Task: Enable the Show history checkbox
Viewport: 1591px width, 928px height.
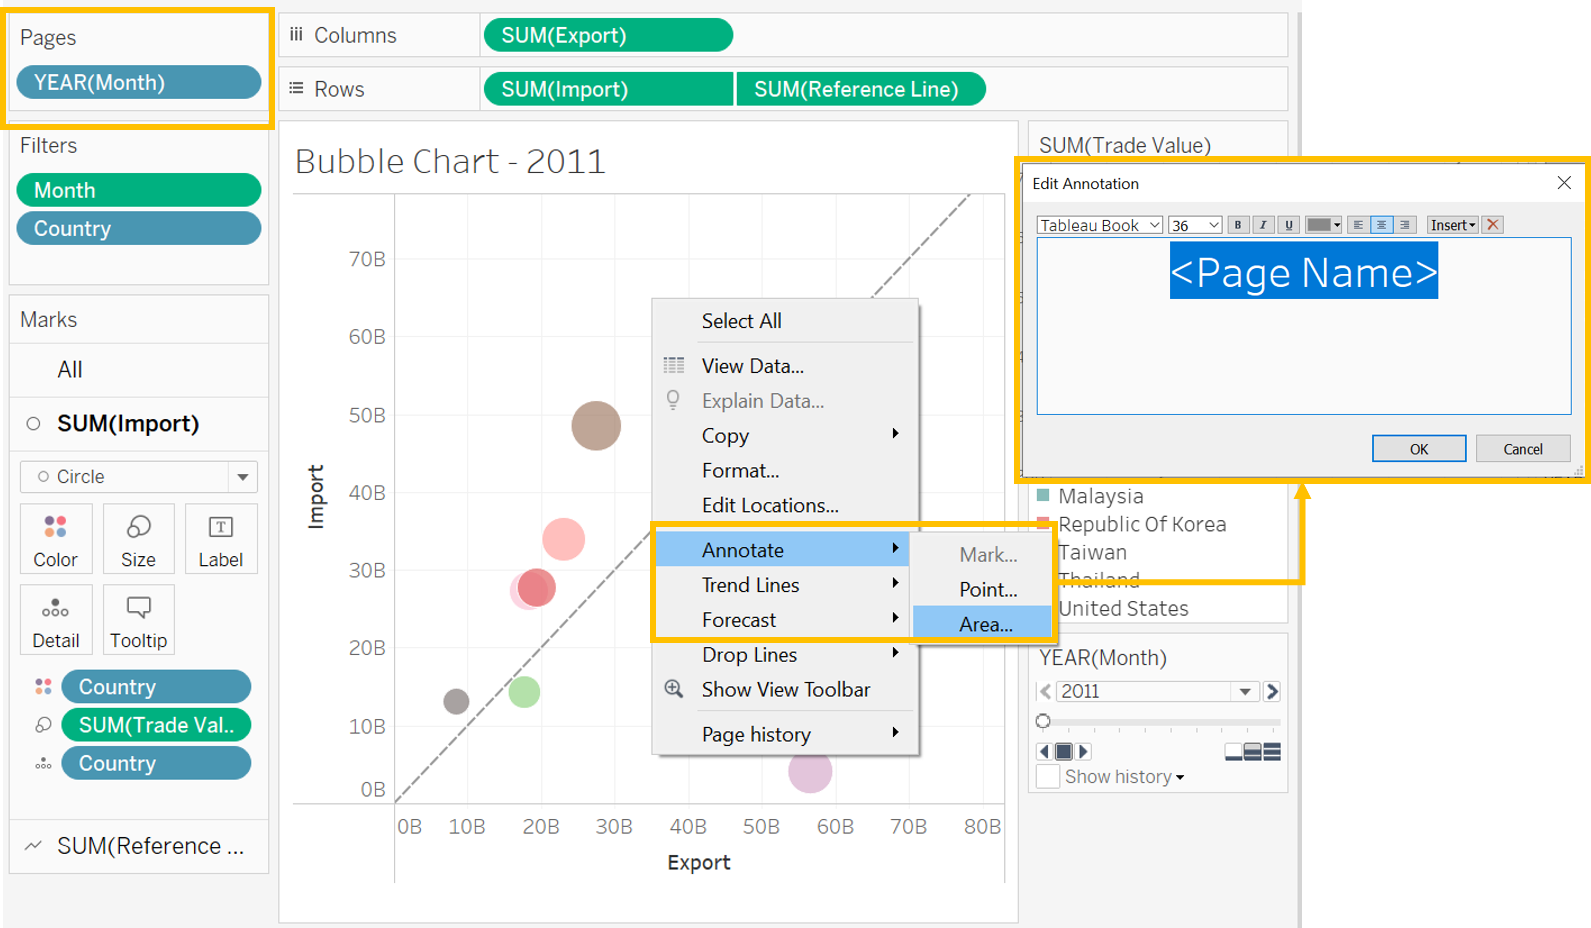Action: coord(1048,777)
